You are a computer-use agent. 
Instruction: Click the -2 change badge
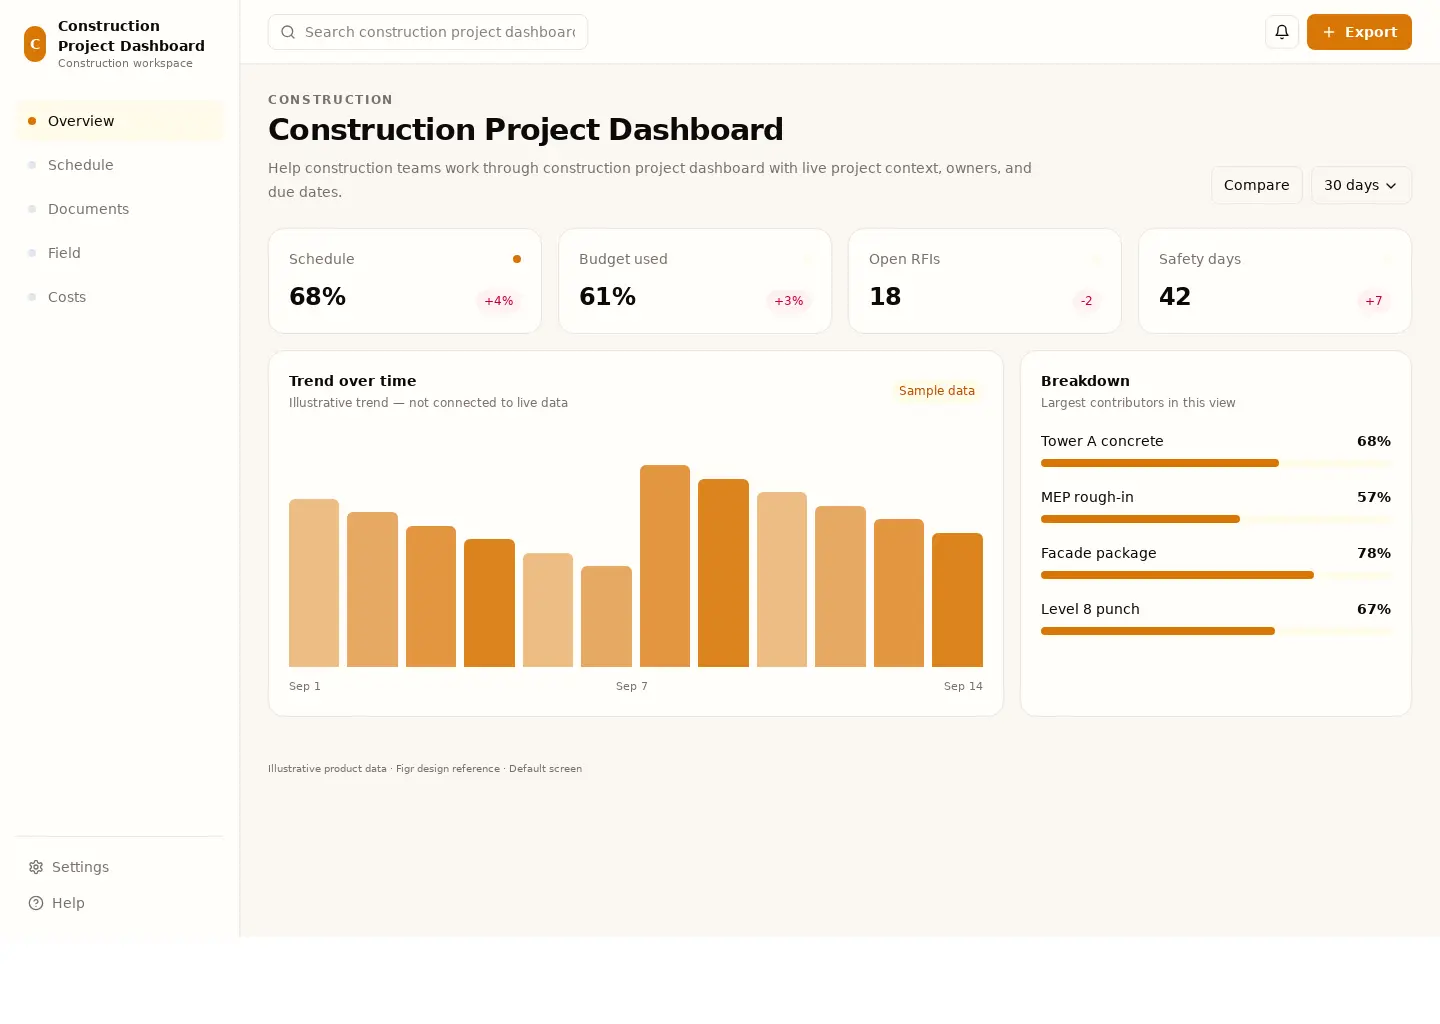(x=1086, y=301)
